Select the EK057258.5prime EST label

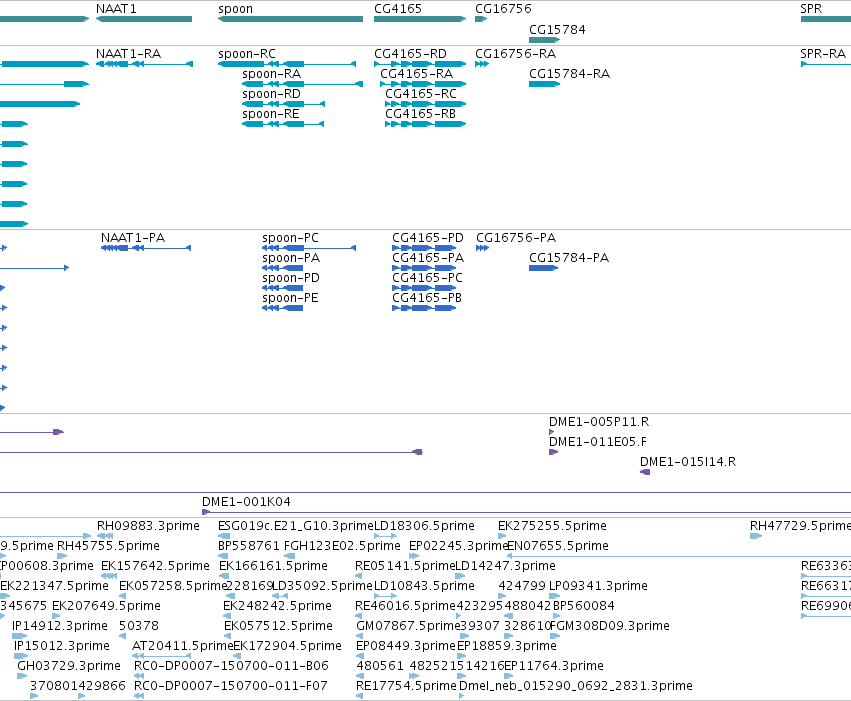pos(172,586)
